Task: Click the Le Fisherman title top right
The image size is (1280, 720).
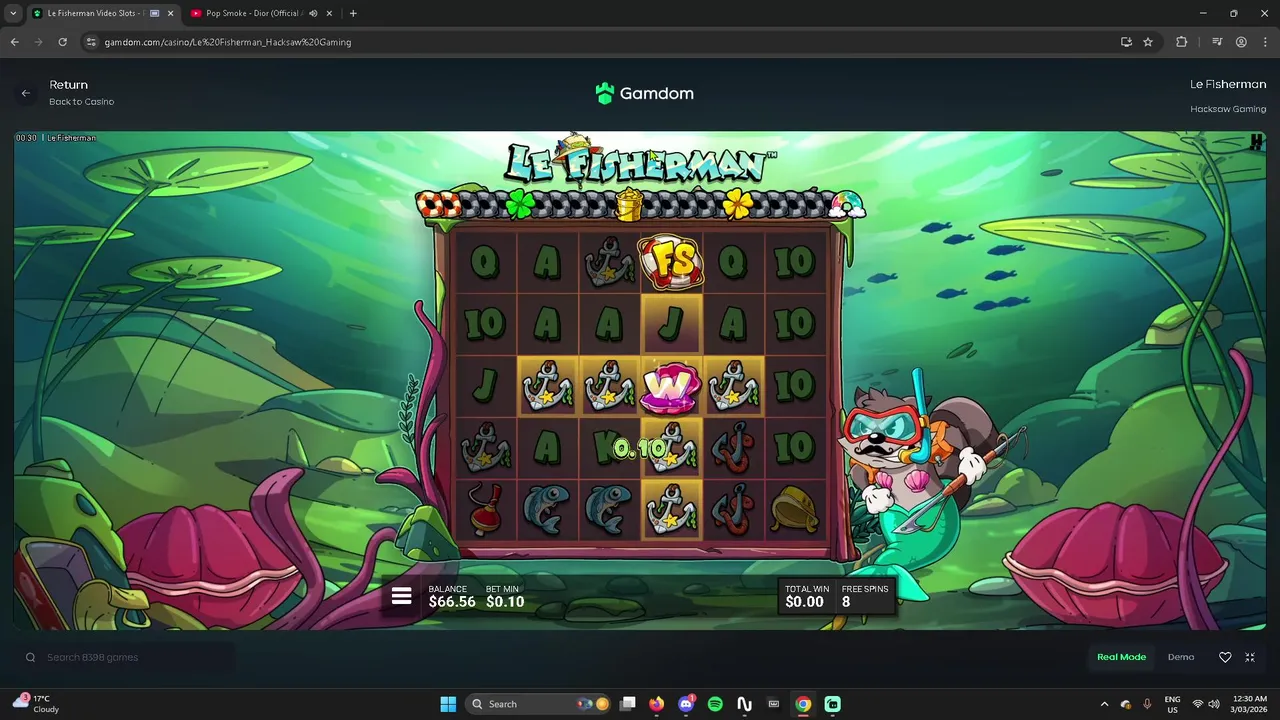Action: [1228, 84]
